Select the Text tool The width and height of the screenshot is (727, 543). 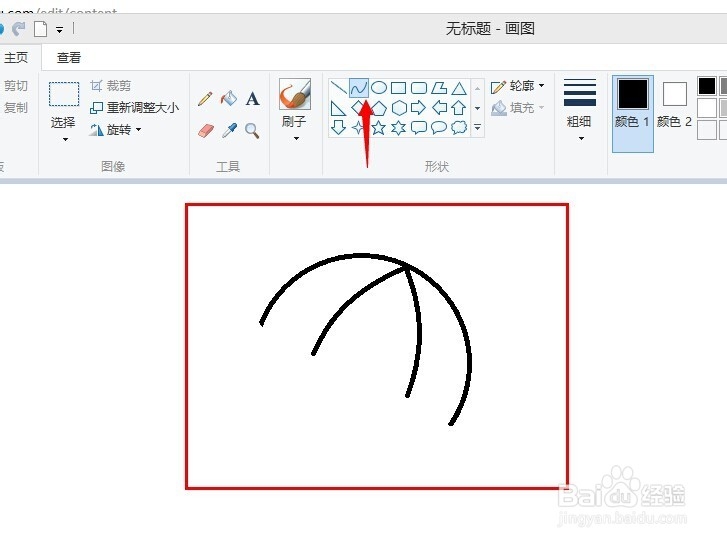pyautogui.click(x=253, y=99)
